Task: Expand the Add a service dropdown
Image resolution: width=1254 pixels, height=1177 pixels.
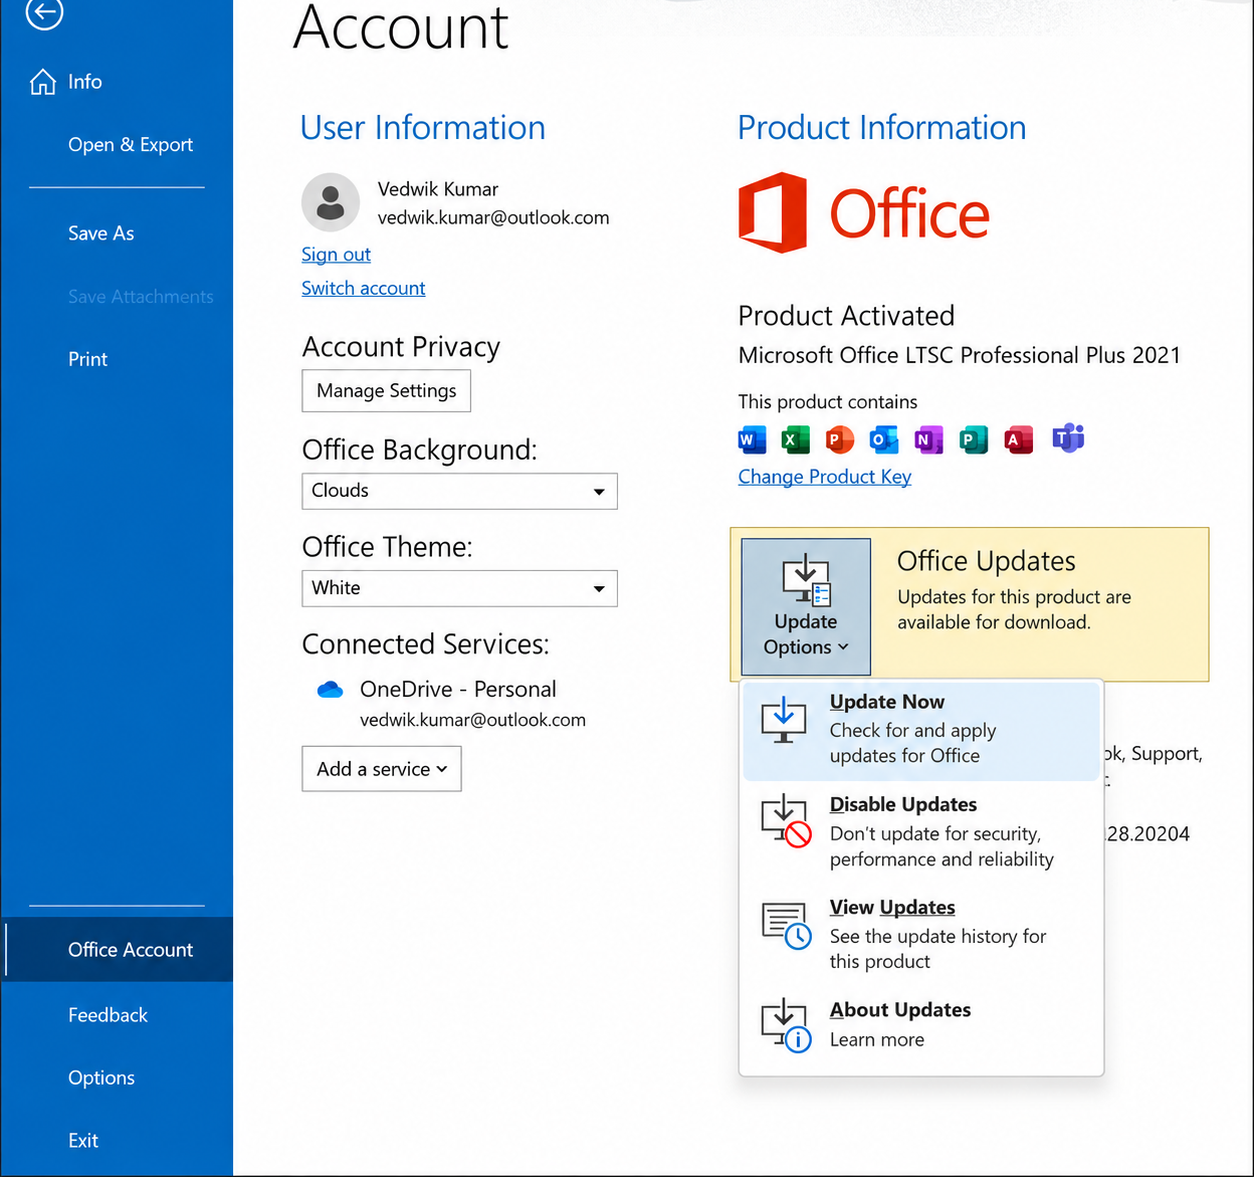Action: pos(382,769)
